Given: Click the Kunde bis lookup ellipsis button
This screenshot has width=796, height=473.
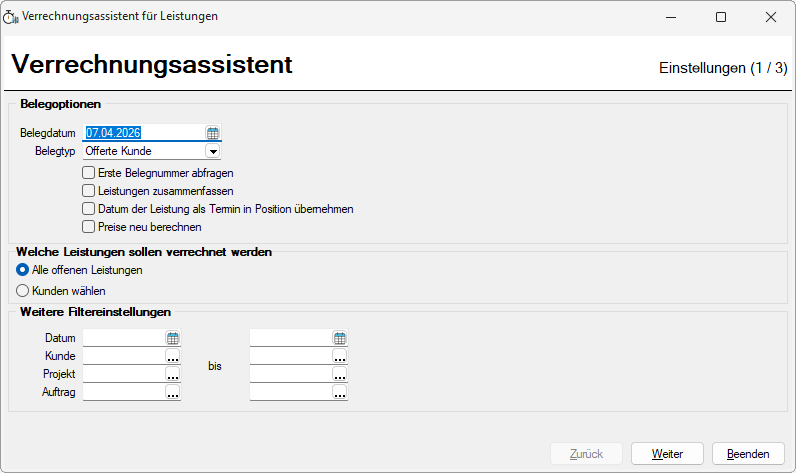Looking at the screenshot, I should point(339,357).
